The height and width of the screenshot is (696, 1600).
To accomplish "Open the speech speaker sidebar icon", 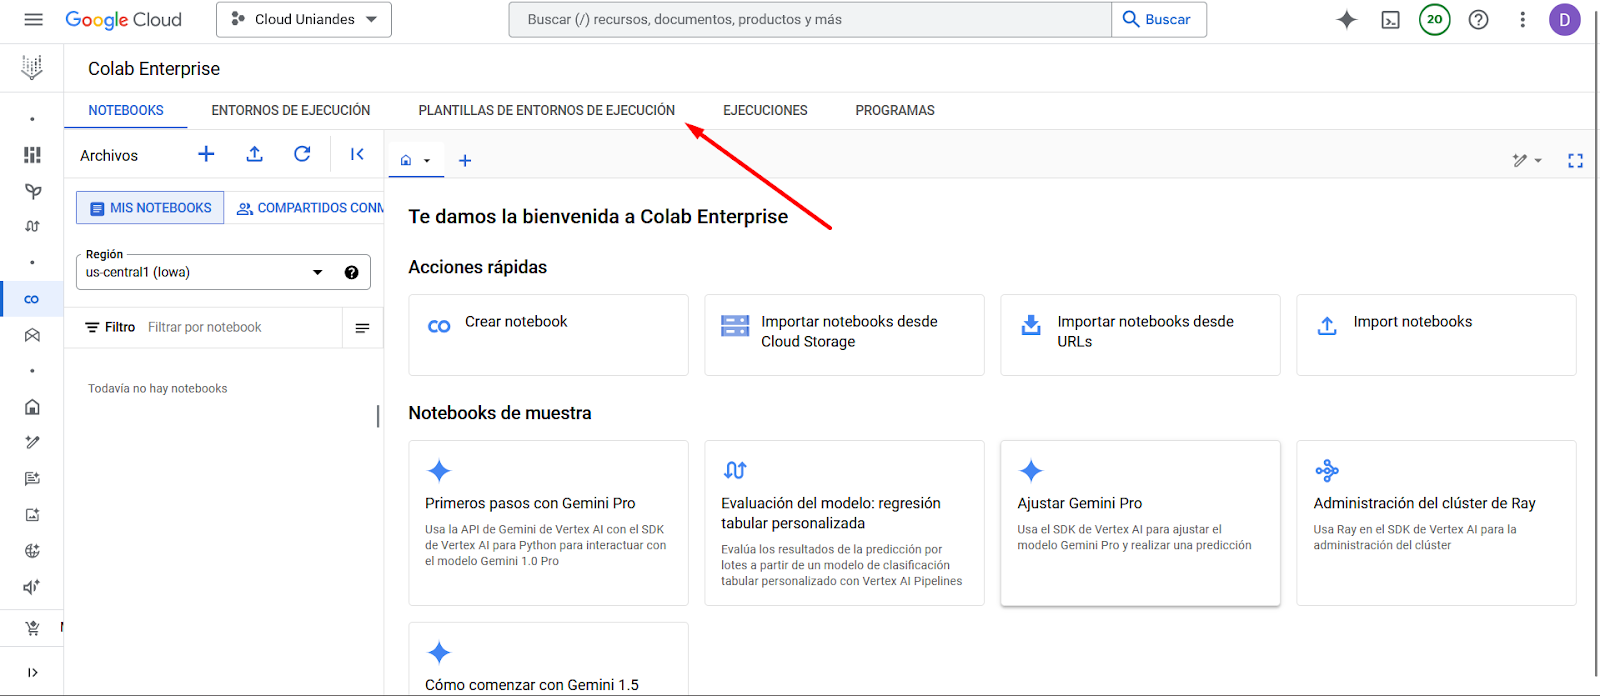I will coord(32,587).
